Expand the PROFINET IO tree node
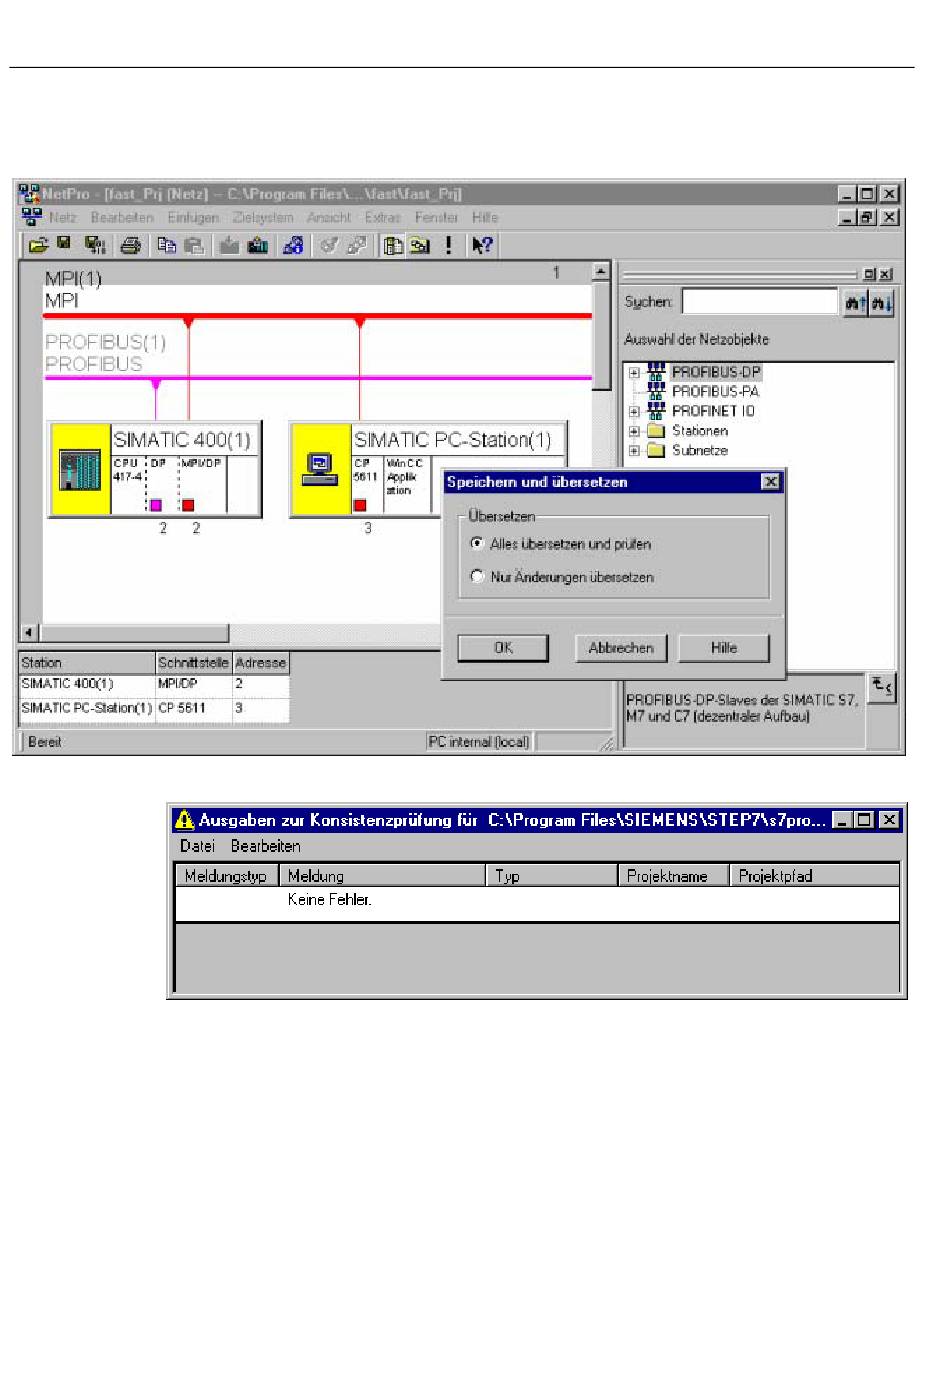The width and height of the screenshot is (950, 1397). click(634, 411)
